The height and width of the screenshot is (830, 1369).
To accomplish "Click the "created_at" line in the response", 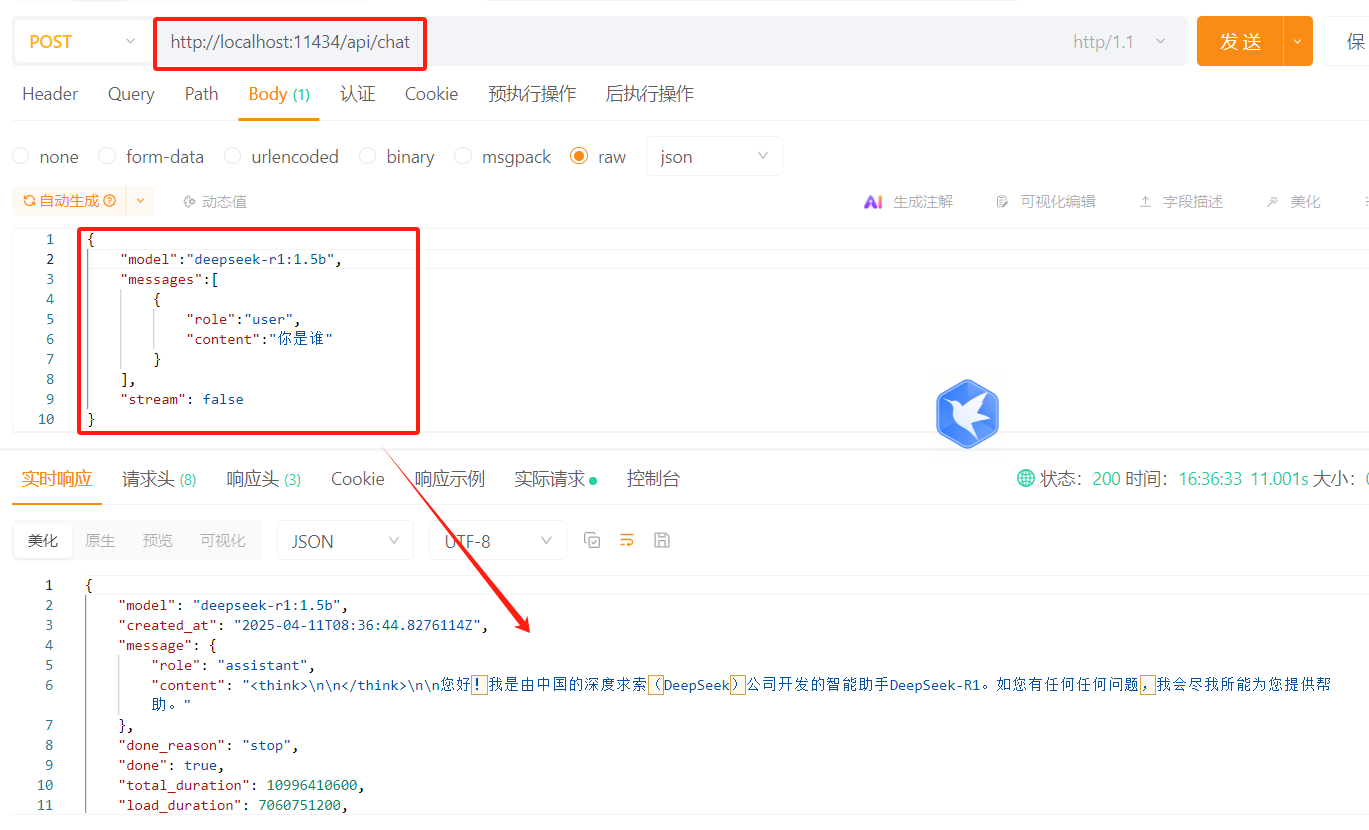I will click(x=303, y=625).
